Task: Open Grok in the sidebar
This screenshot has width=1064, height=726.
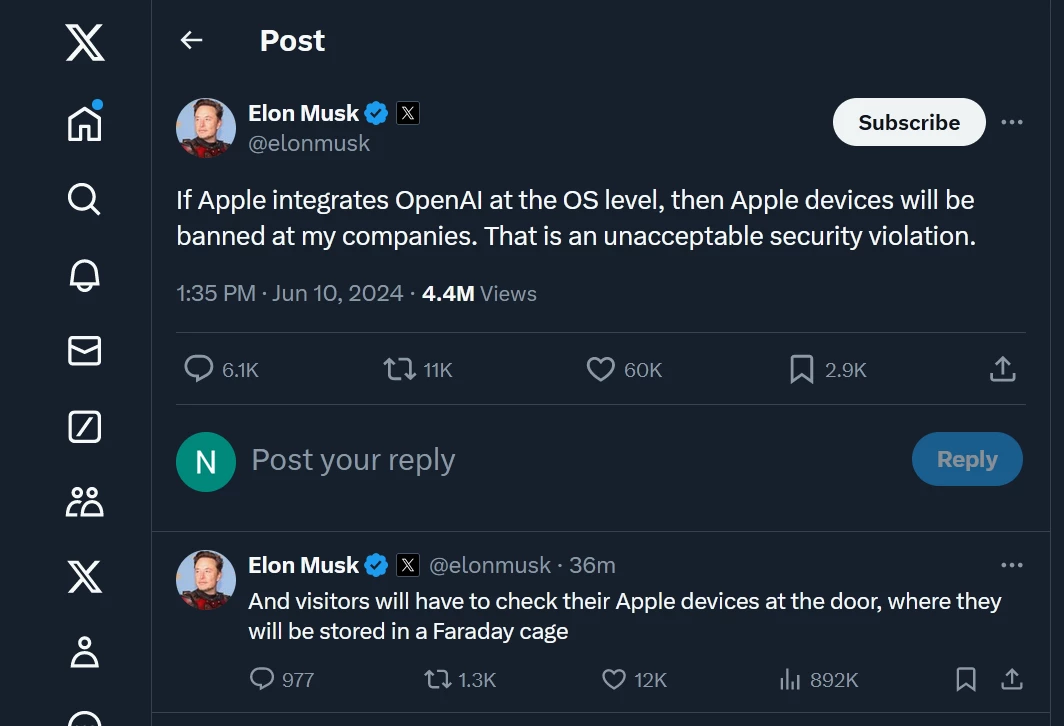Action: [x=85, y=427]
